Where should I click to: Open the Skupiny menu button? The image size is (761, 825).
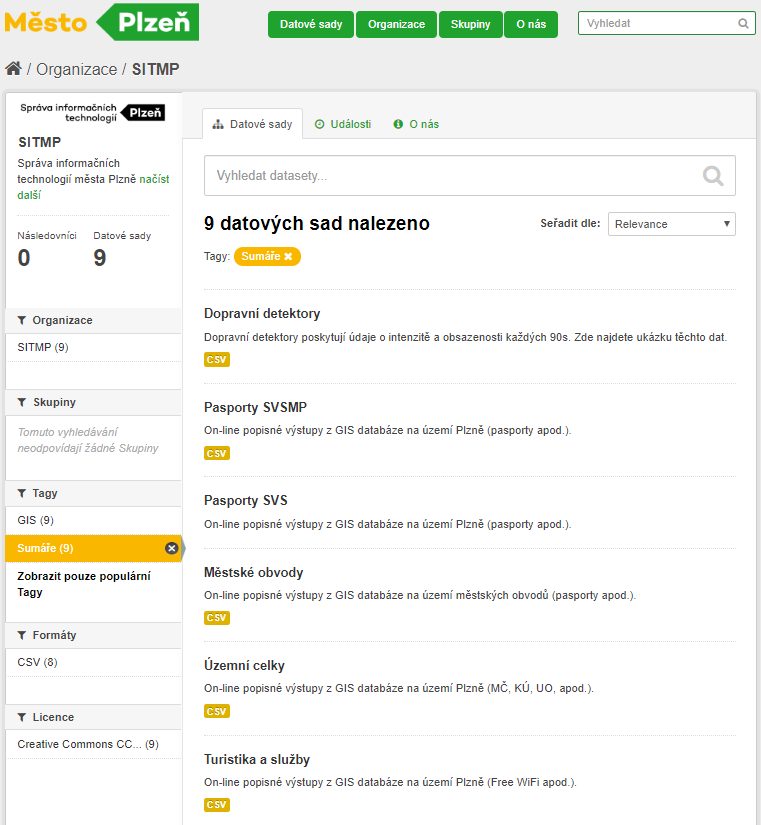coord(470,24)
